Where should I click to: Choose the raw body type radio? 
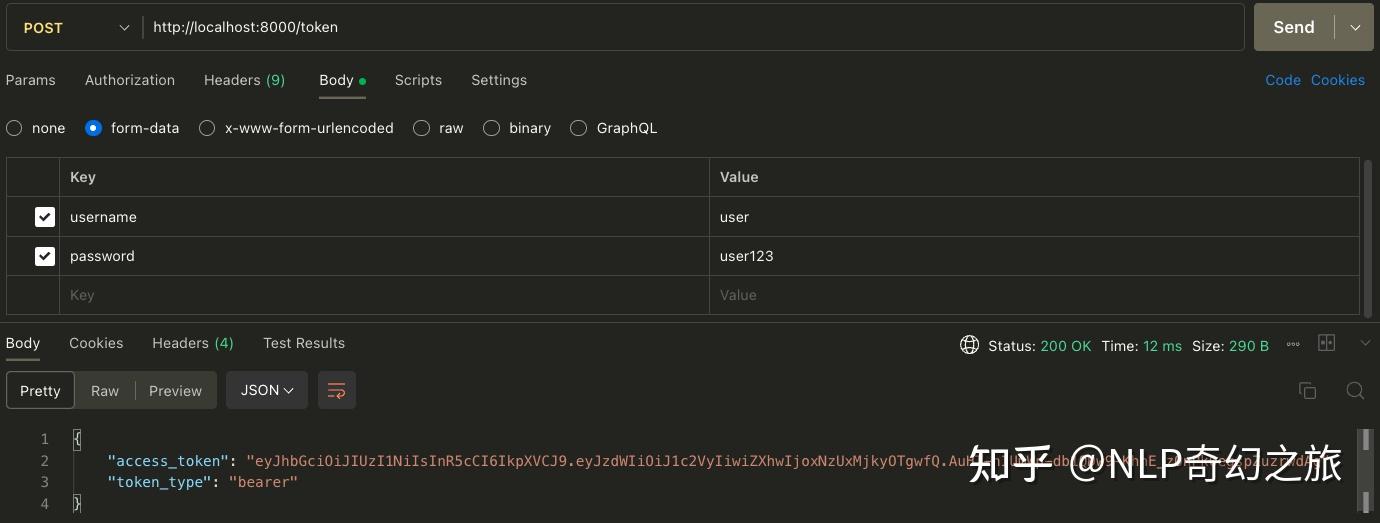[x=421, y=128]
